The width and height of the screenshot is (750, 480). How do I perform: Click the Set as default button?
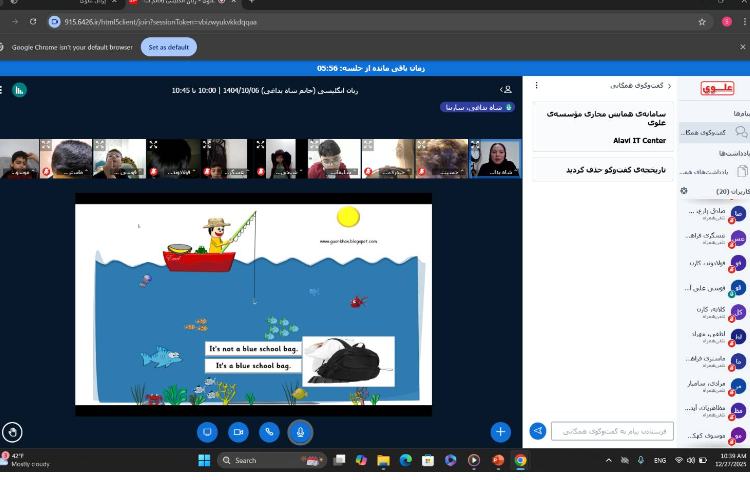pos(168,47)
